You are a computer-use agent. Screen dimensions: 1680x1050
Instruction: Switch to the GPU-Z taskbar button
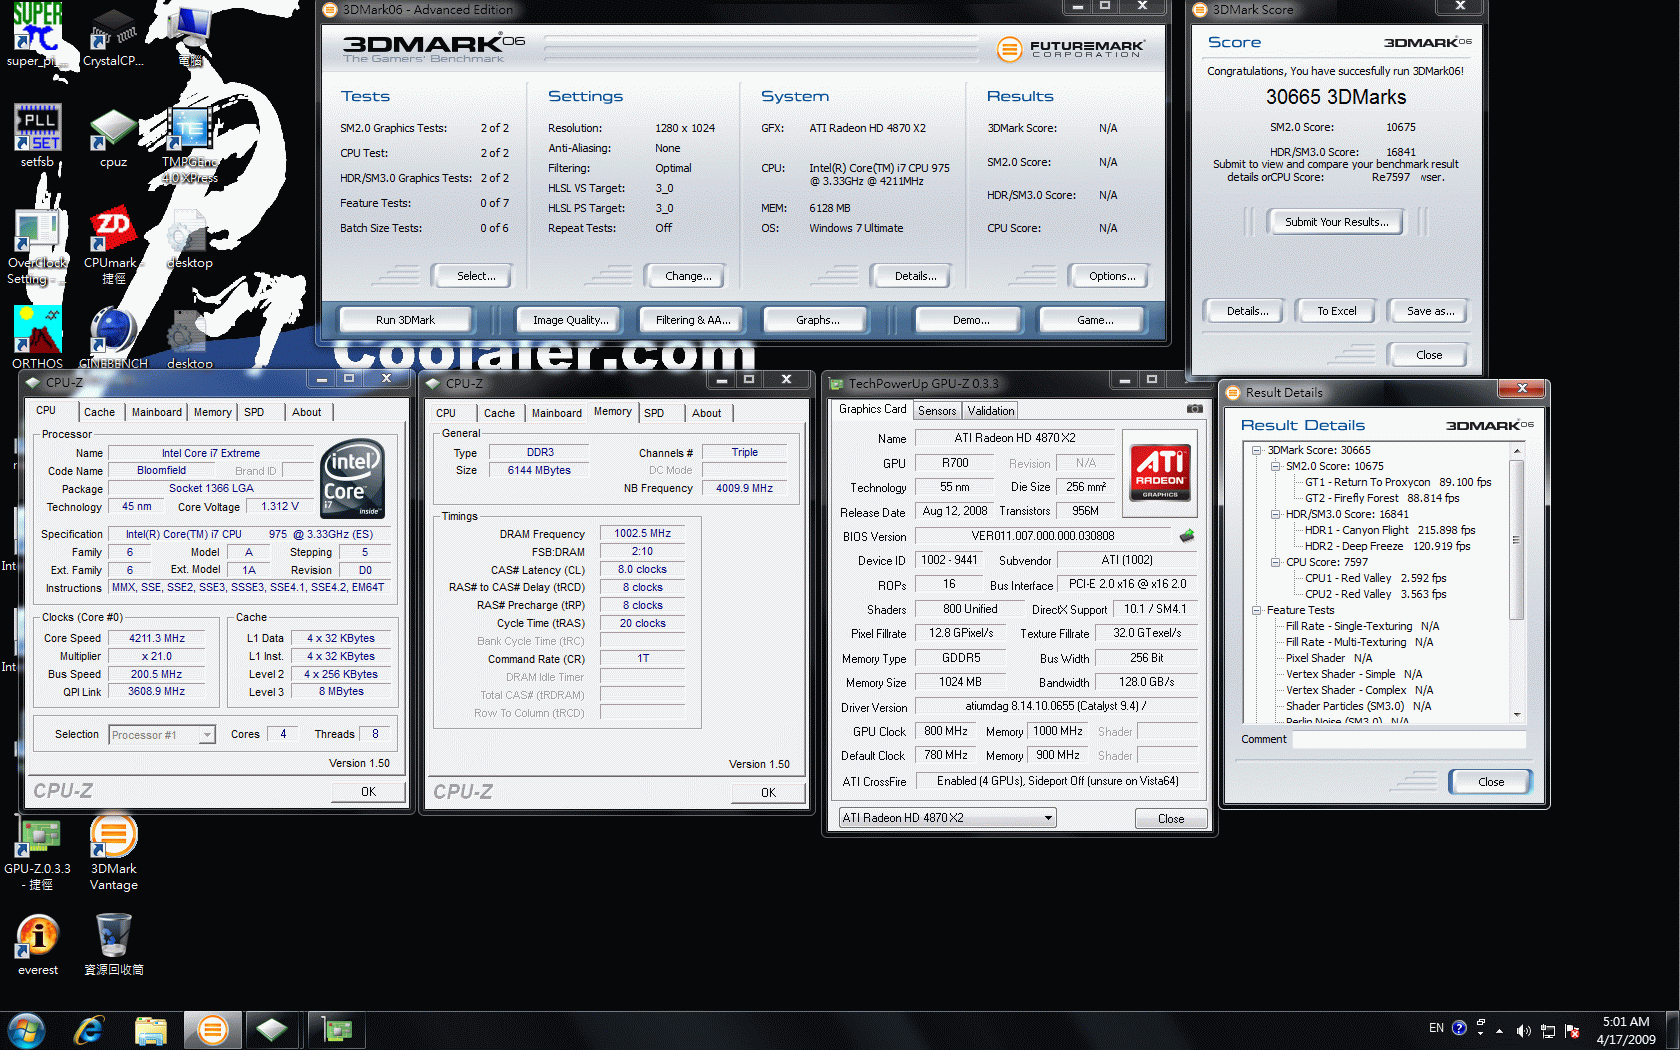point(336,1030)
